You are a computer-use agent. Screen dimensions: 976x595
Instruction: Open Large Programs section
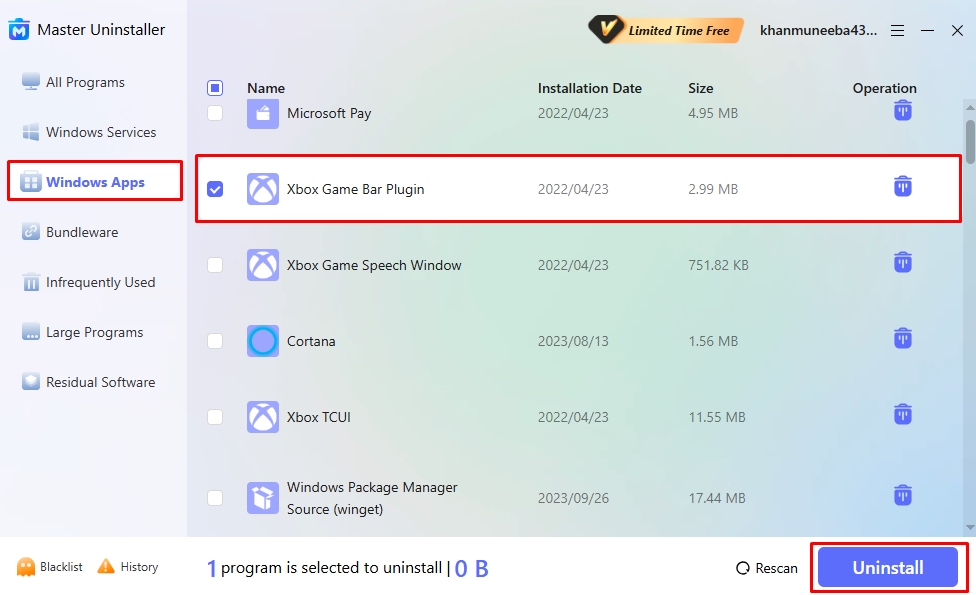[95, 332]
